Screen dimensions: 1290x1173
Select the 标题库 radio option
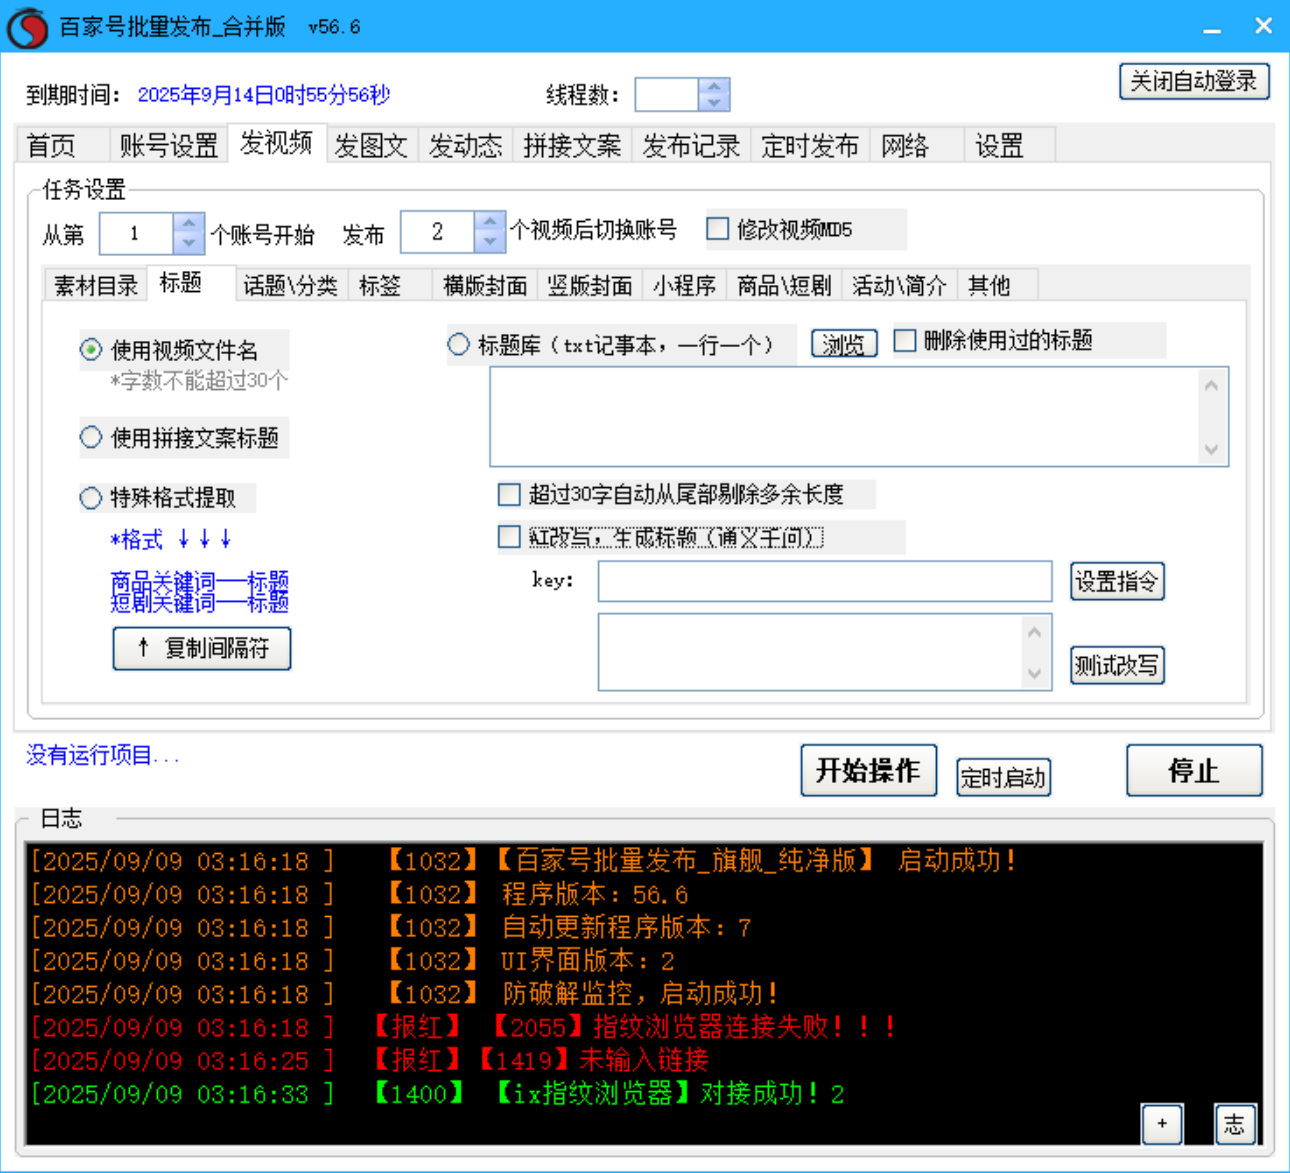click(x=459, y=344)
